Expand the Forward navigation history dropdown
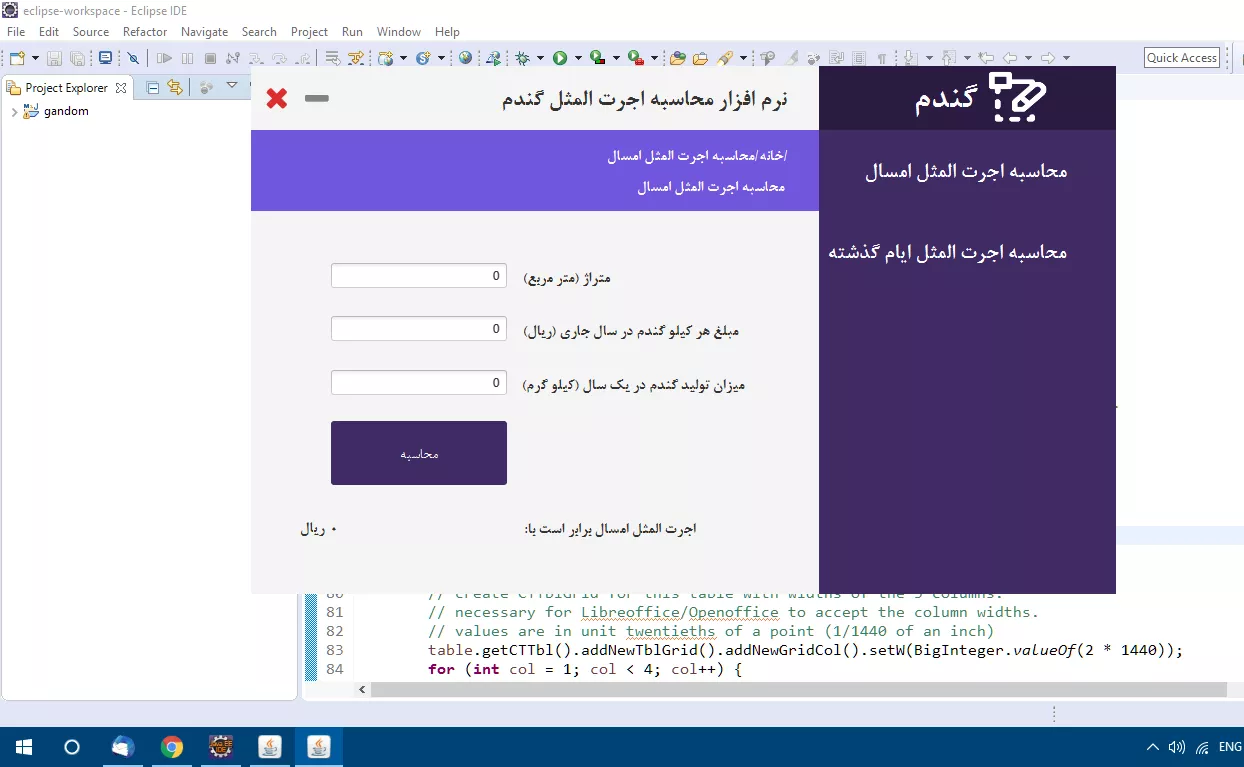The image size is (1244, 767). 1066,58
